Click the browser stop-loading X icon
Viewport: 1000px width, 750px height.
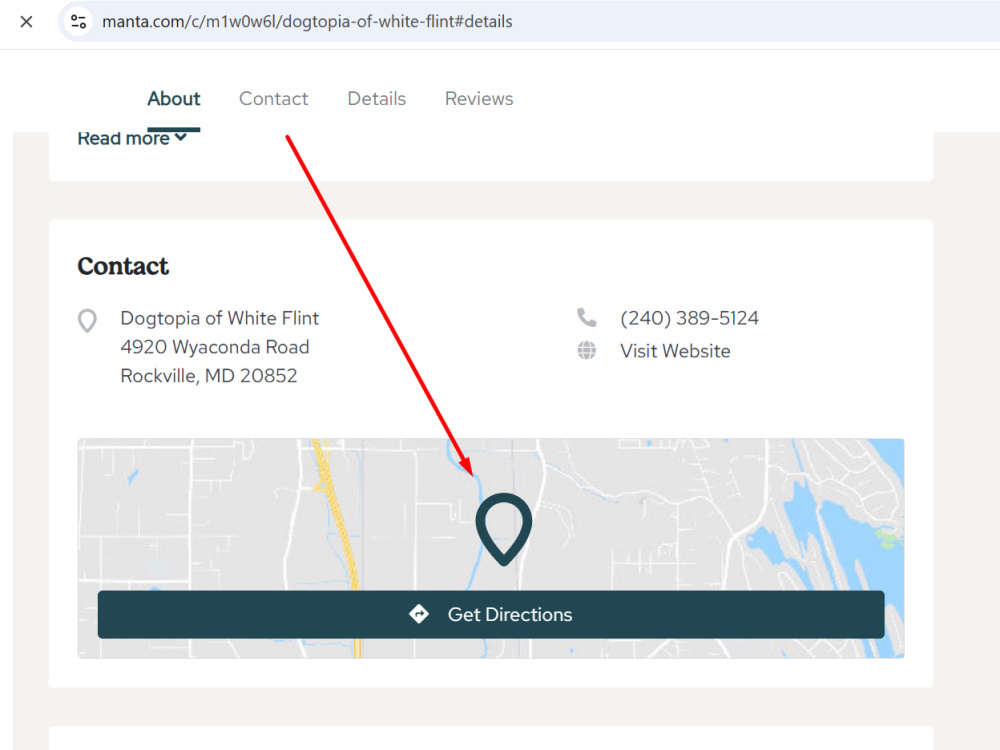point(26,22)
